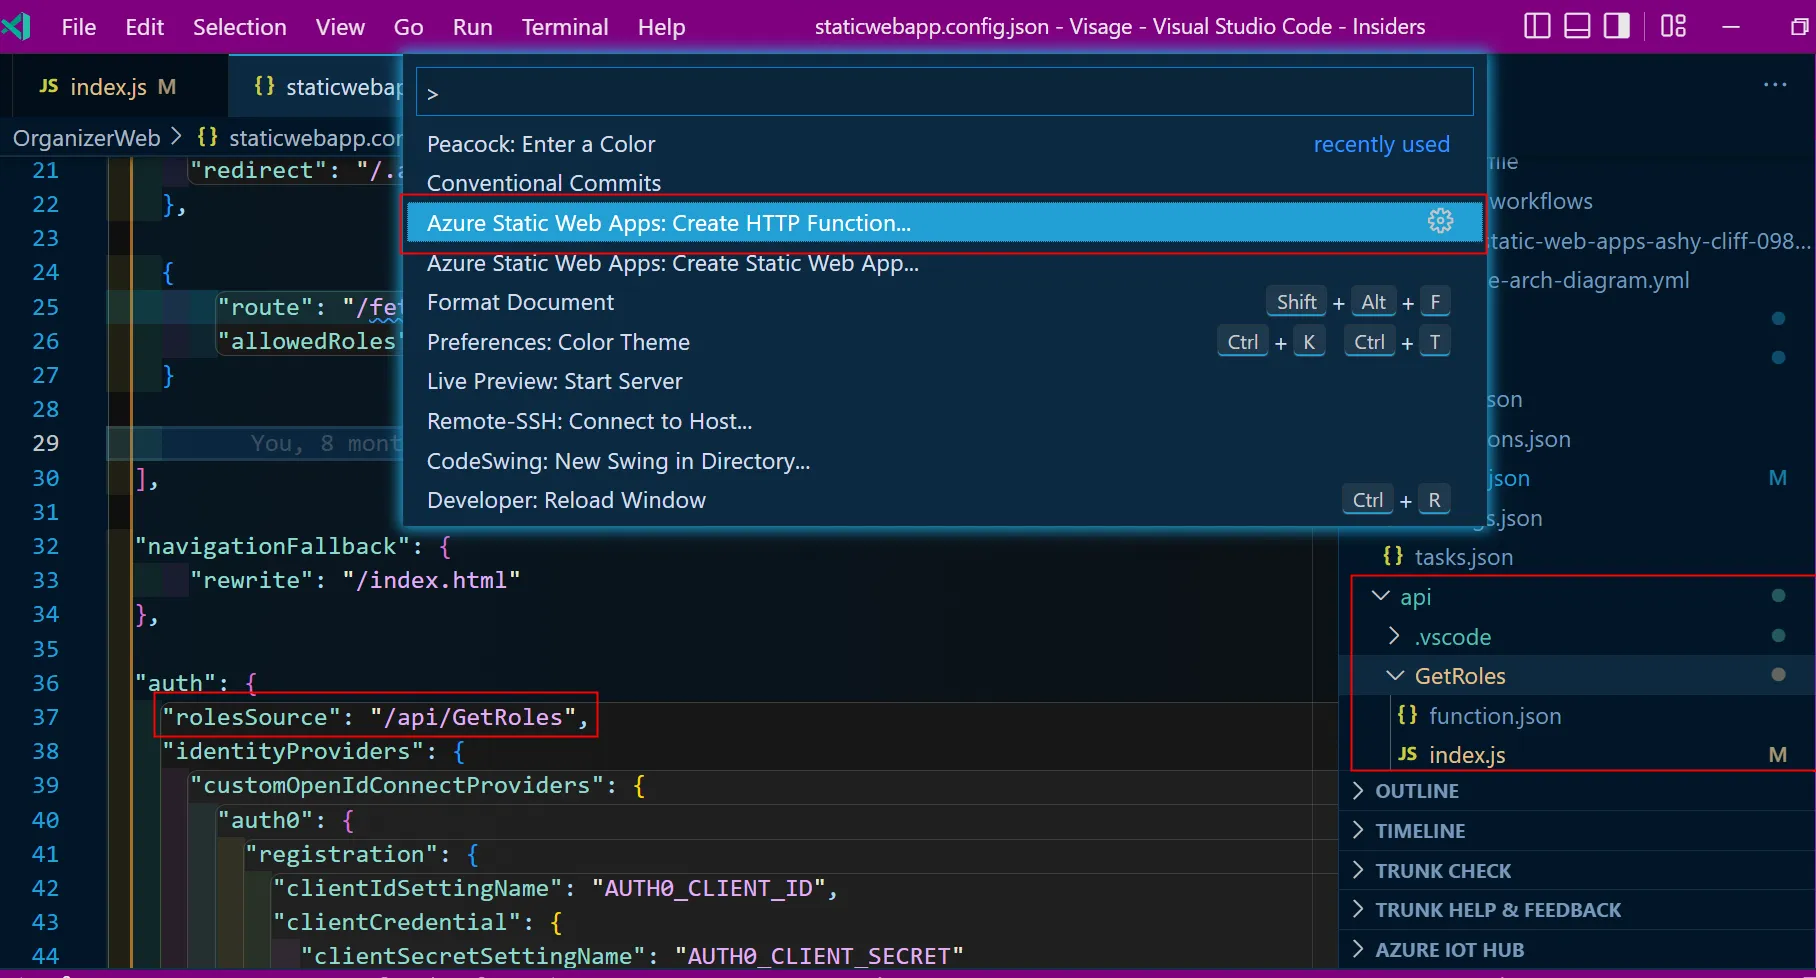Run the Format Document command
The width and height of the screenshot is (1816, 978).
[x=520, y=302]
